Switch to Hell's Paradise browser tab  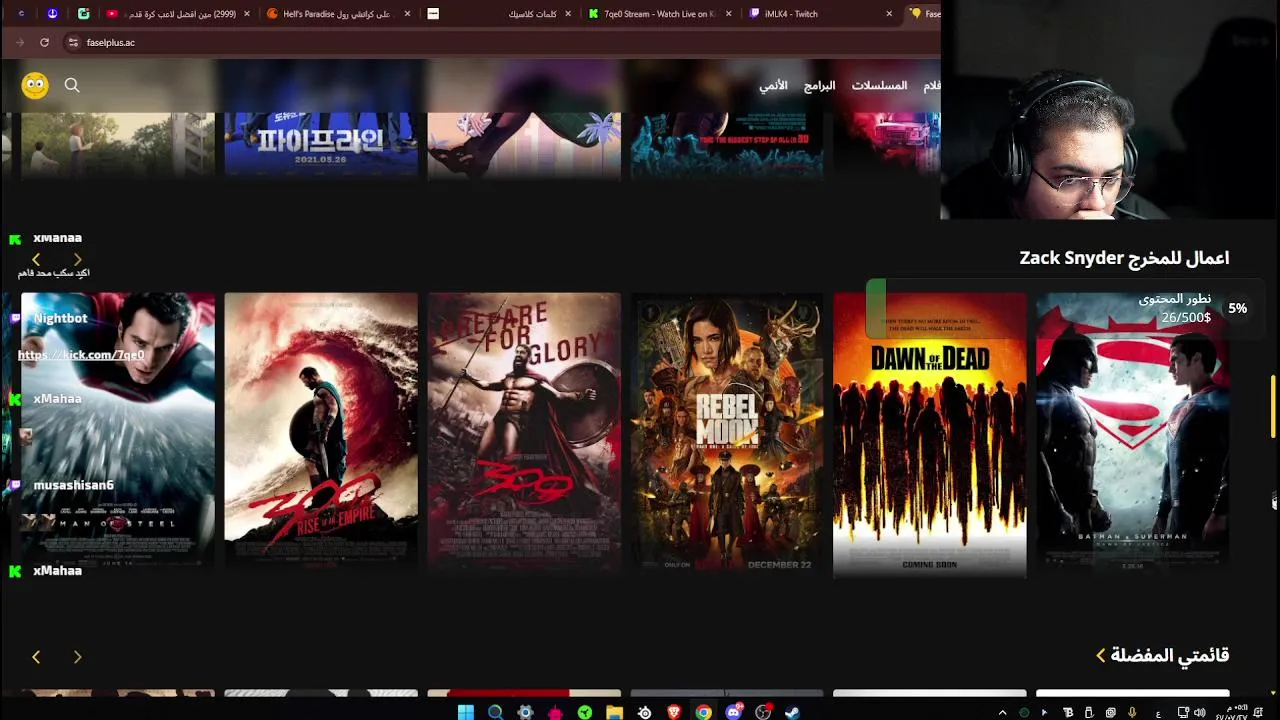coord(336,14)
